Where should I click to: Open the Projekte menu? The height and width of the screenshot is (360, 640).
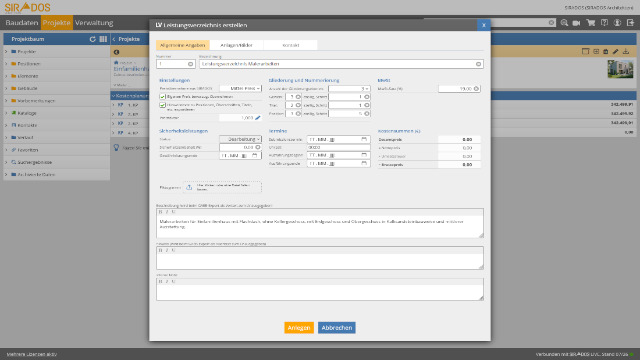tap(56, 23)
